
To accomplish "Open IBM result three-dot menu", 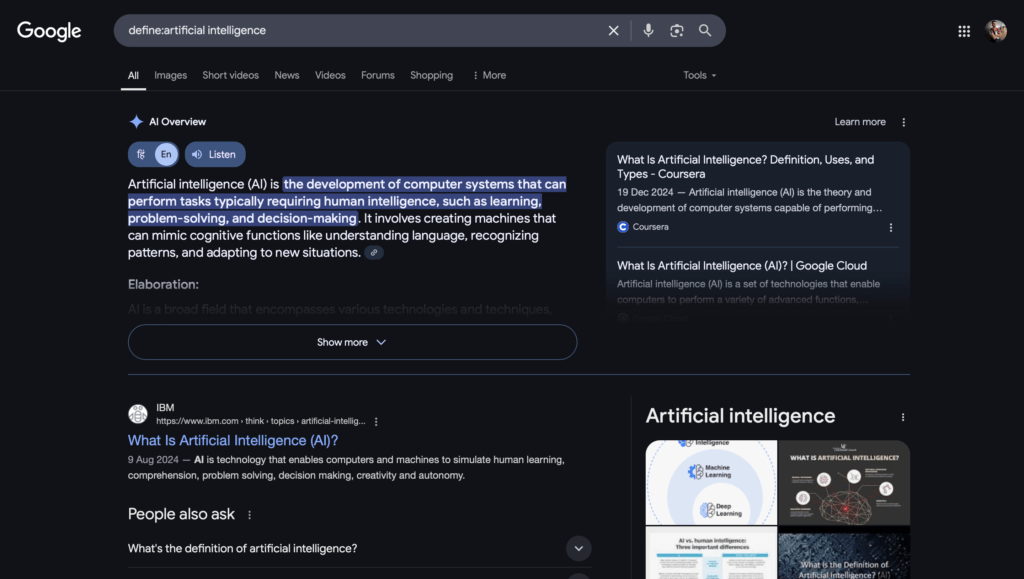I will 376,422.
